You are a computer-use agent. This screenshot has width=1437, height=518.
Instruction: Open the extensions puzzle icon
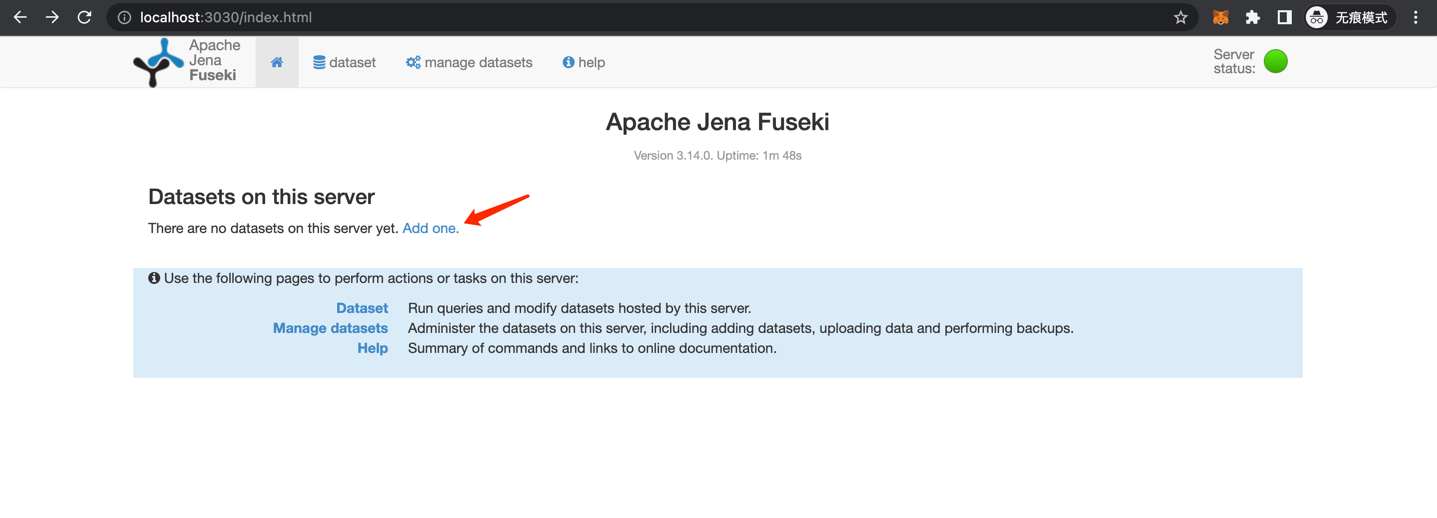tap(1252, 17)
